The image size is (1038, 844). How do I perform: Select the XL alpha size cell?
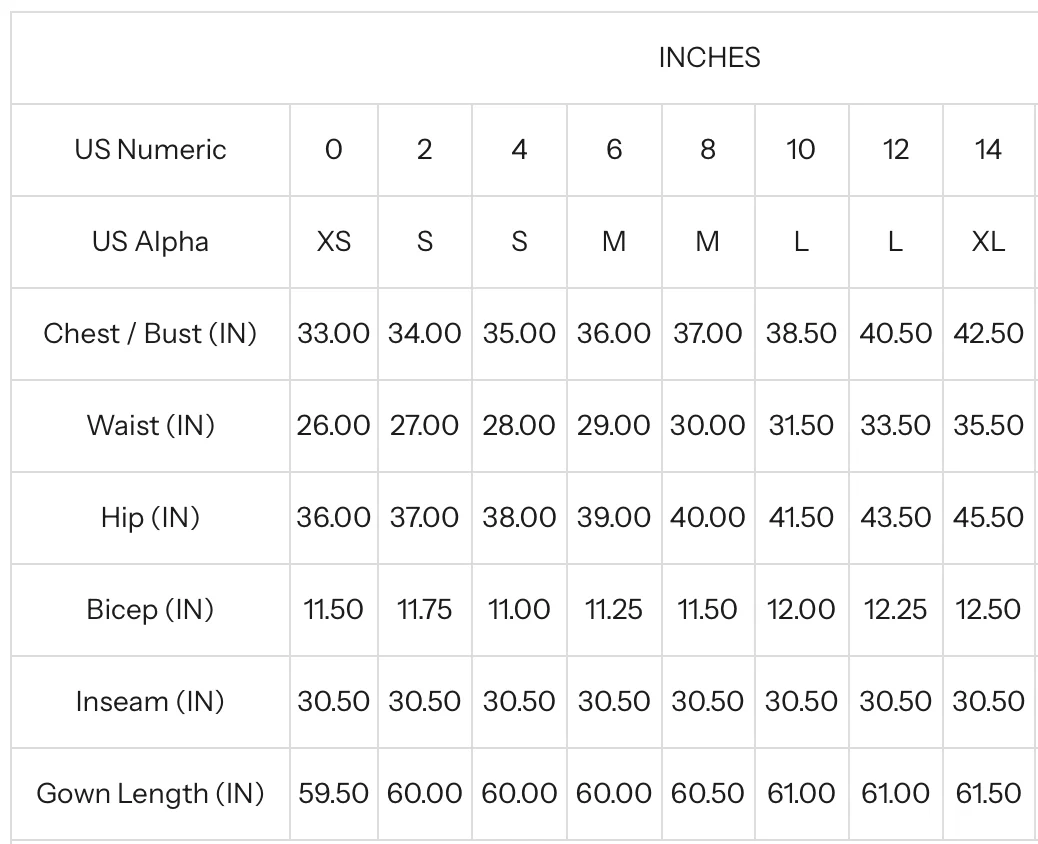tap(988, 242)
